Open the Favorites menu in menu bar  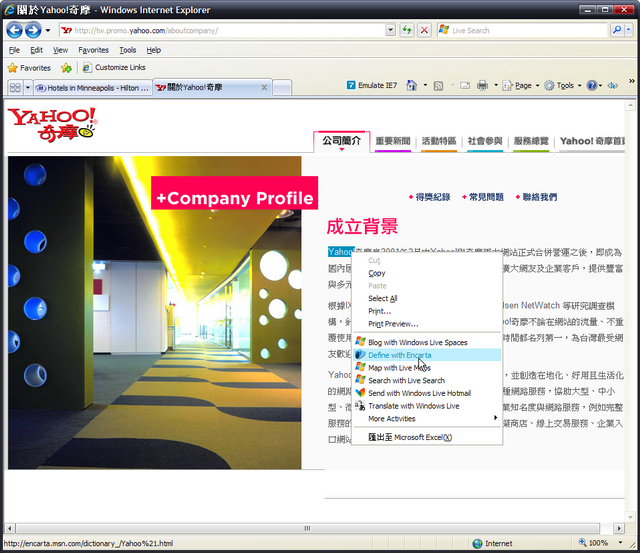(x=93, y=50)
